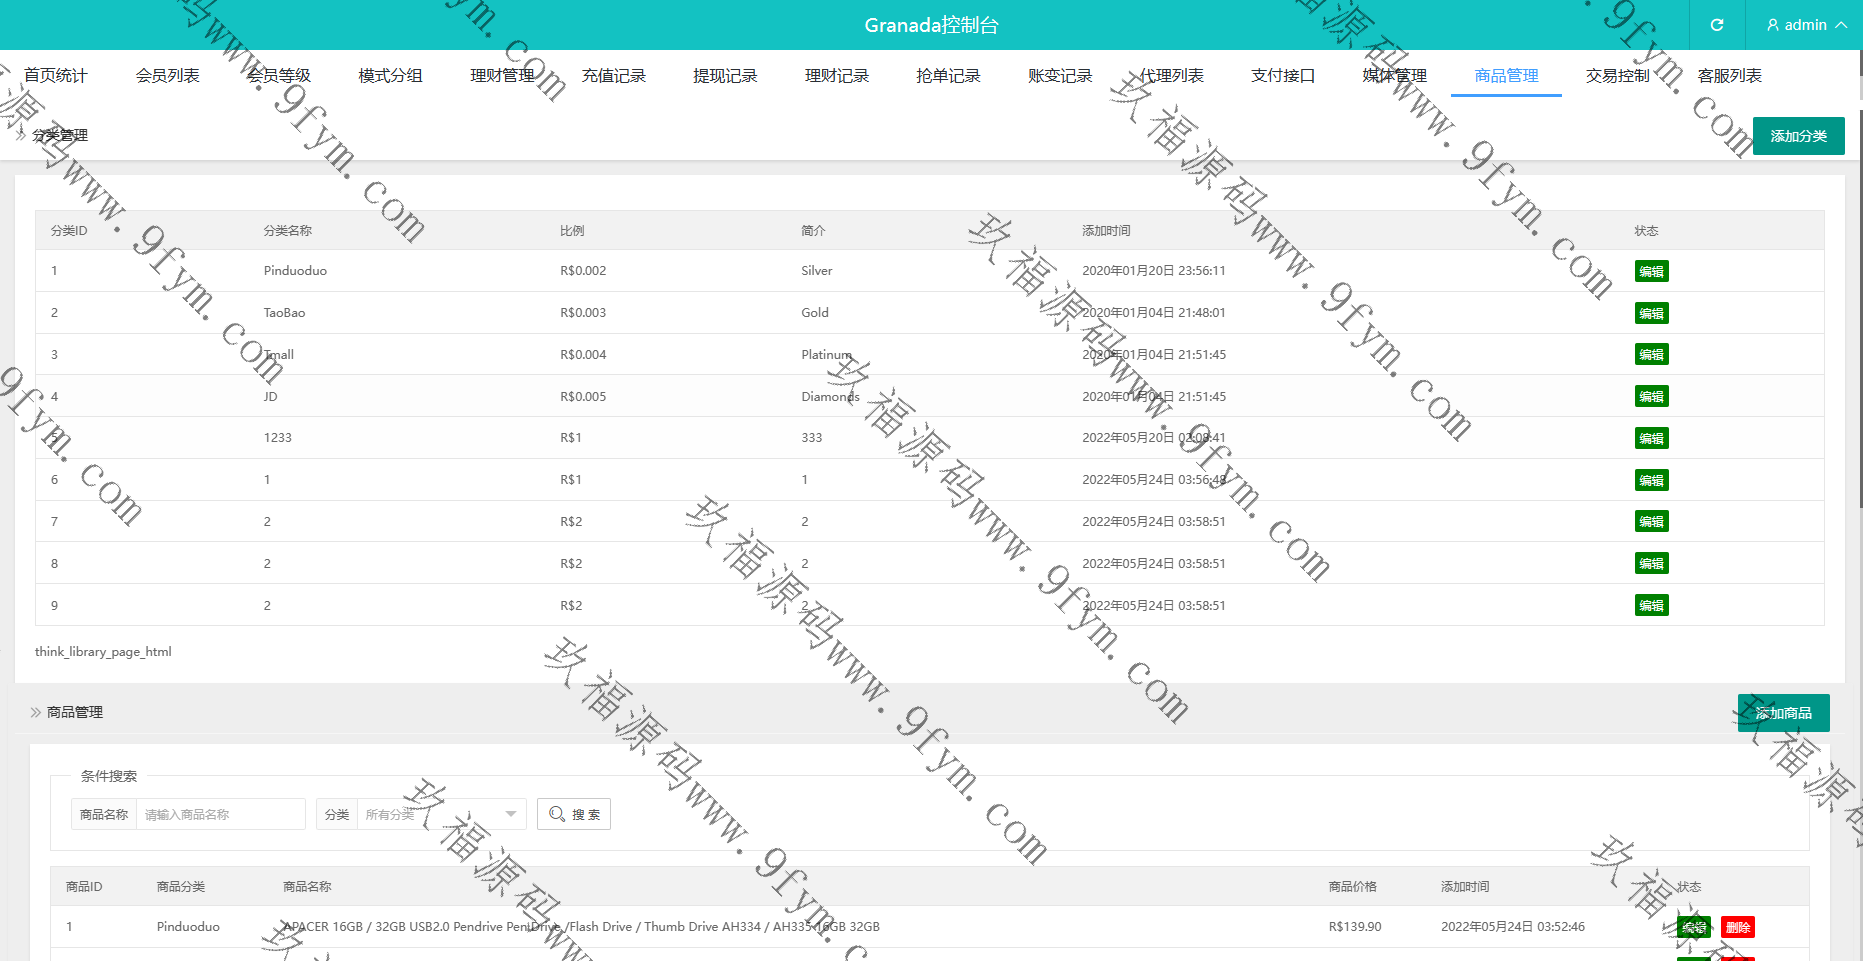The height and width of the screenshot is (961, 1863).
Task: Click the refresh icon in header
Action: coord(1717,25)
